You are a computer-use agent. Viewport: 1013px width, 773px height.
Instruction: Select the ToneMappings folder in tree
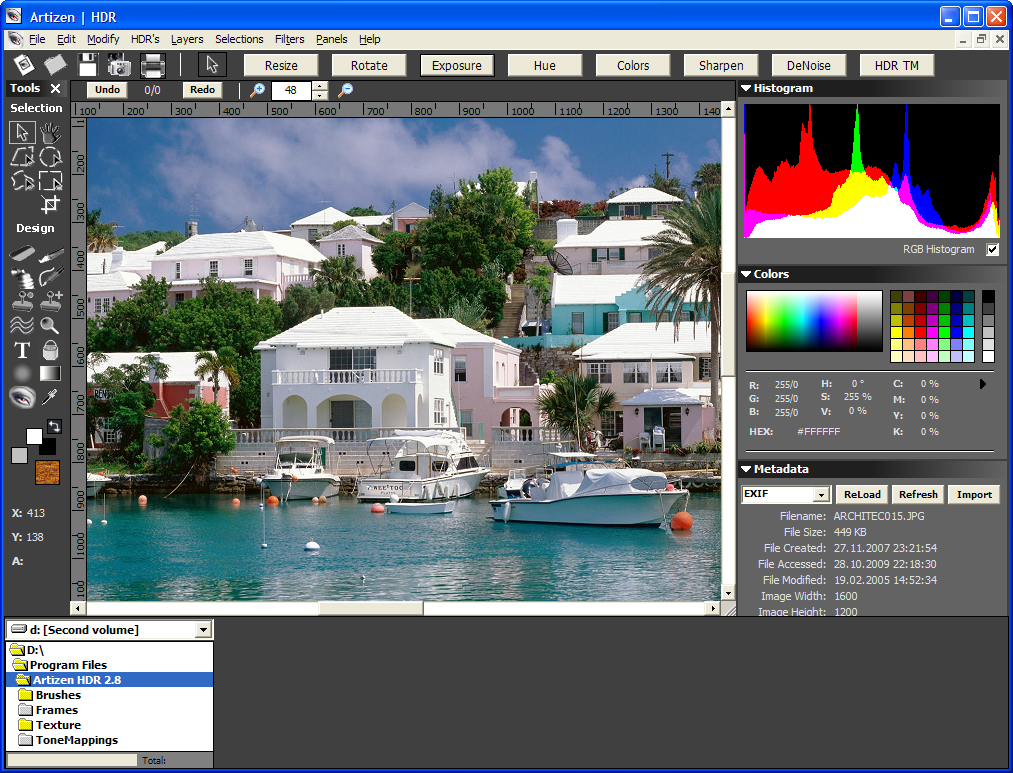click(76, 740)
